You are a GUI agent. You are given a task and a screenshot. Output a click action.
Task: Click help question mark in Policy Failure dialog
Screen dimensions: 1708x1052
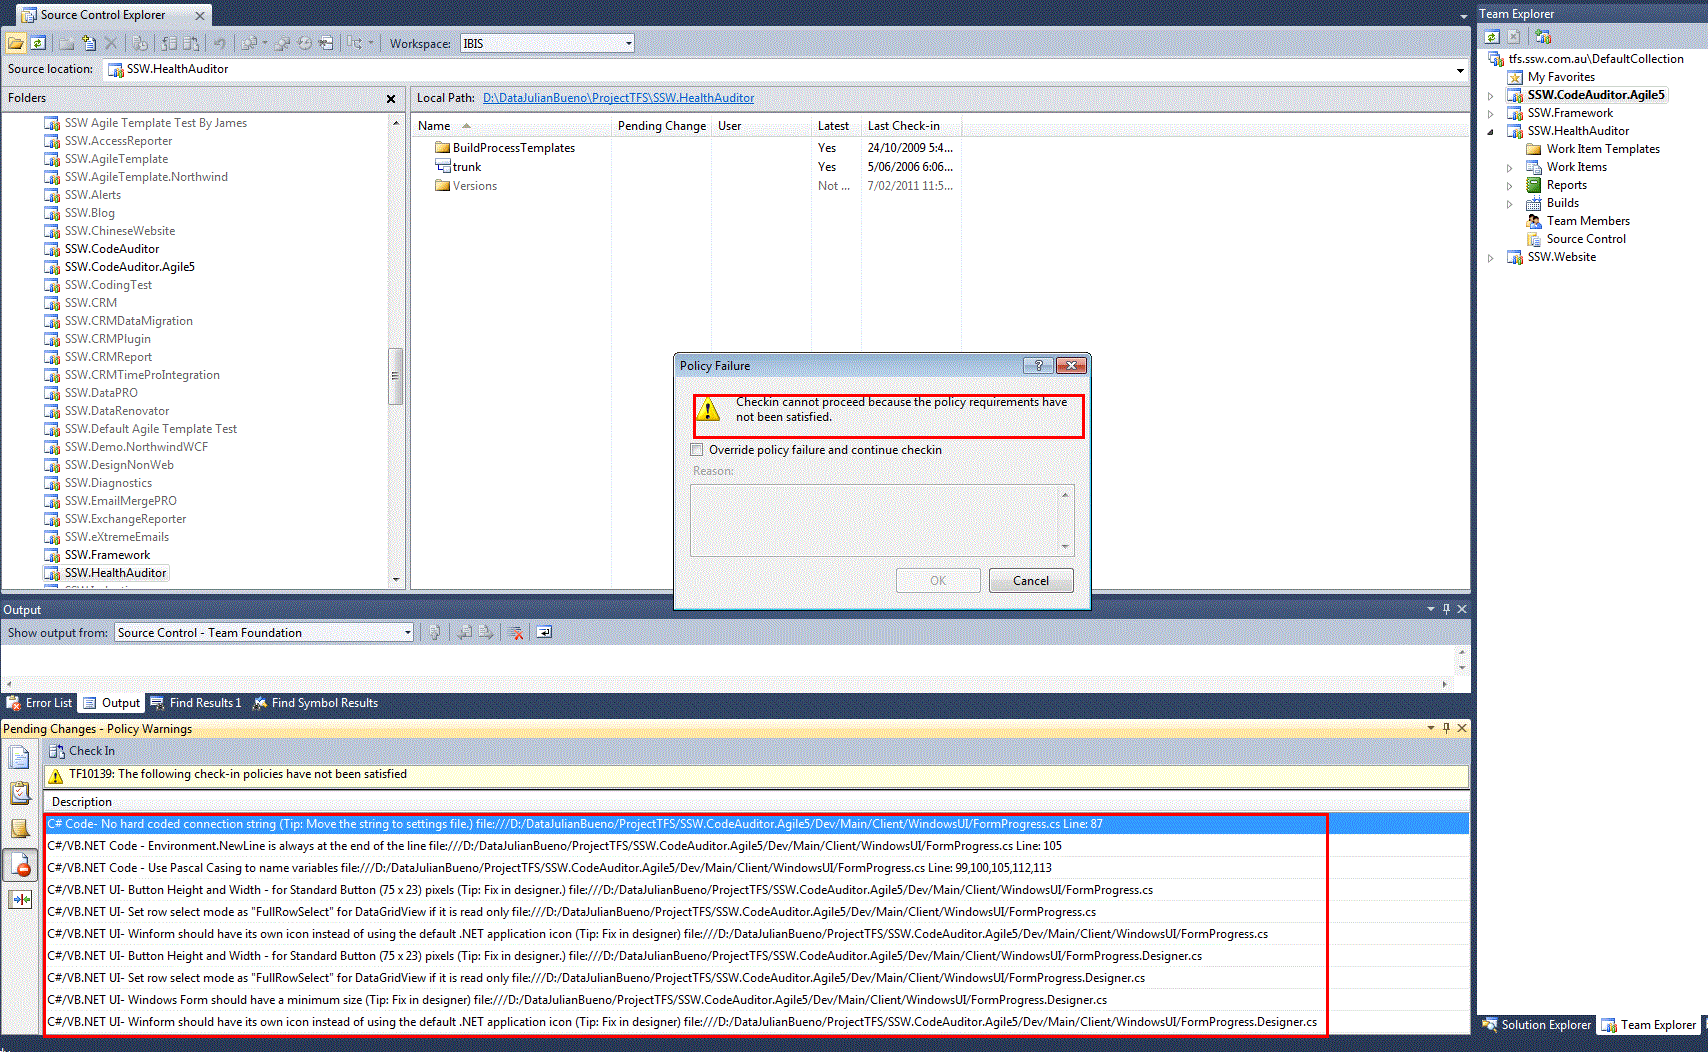pos(1038,365)
